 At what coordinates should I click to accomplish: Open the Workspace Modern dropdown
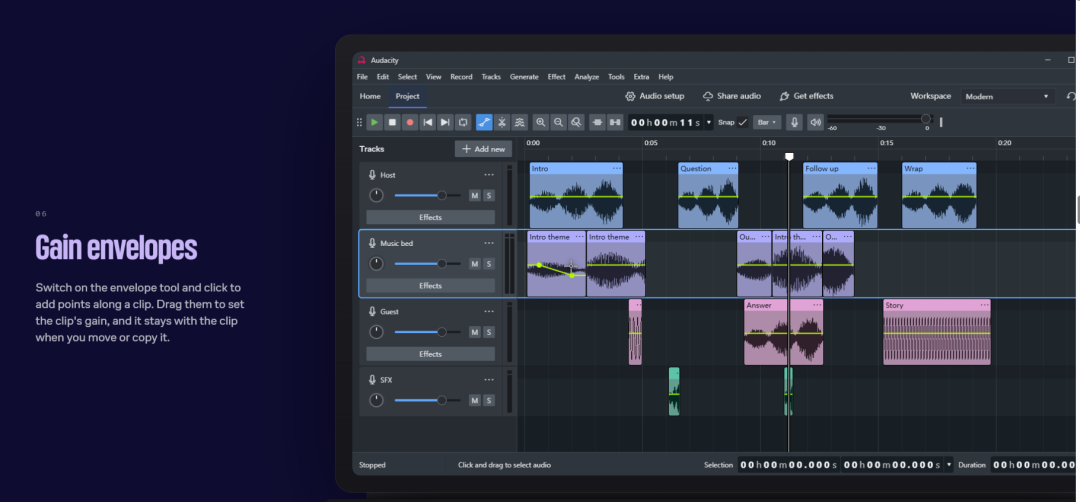(1008, 96)
